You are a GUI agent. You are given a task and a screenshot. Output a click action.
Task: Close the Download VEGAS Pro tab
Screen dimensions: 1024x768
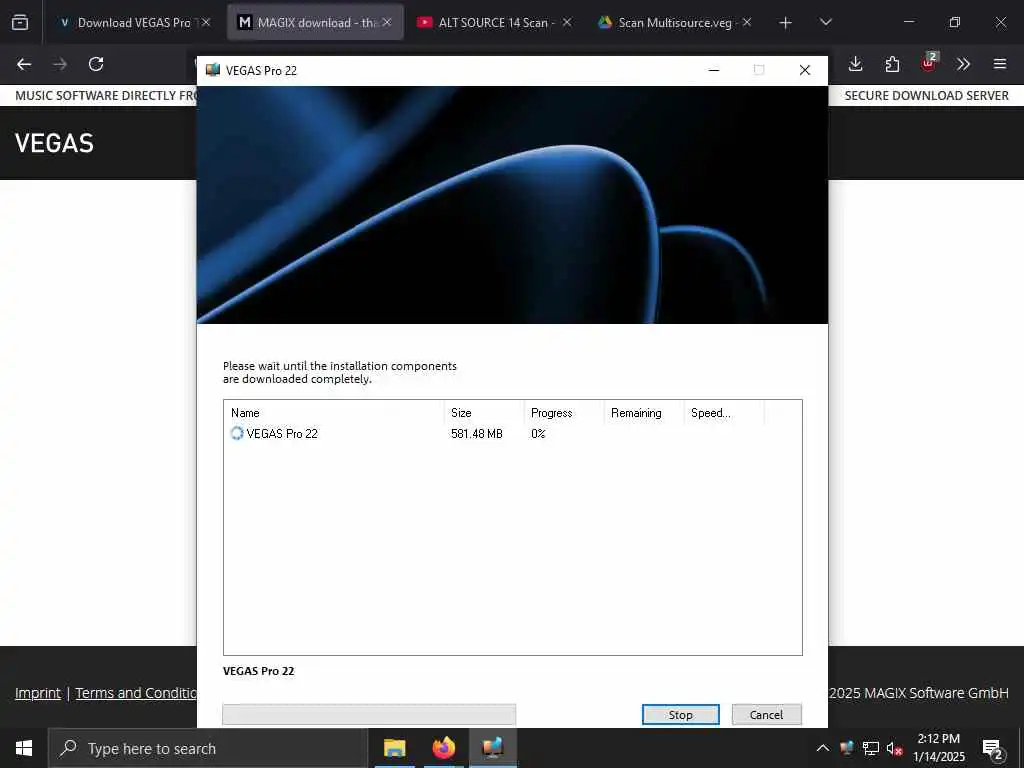tap(206, 22)
